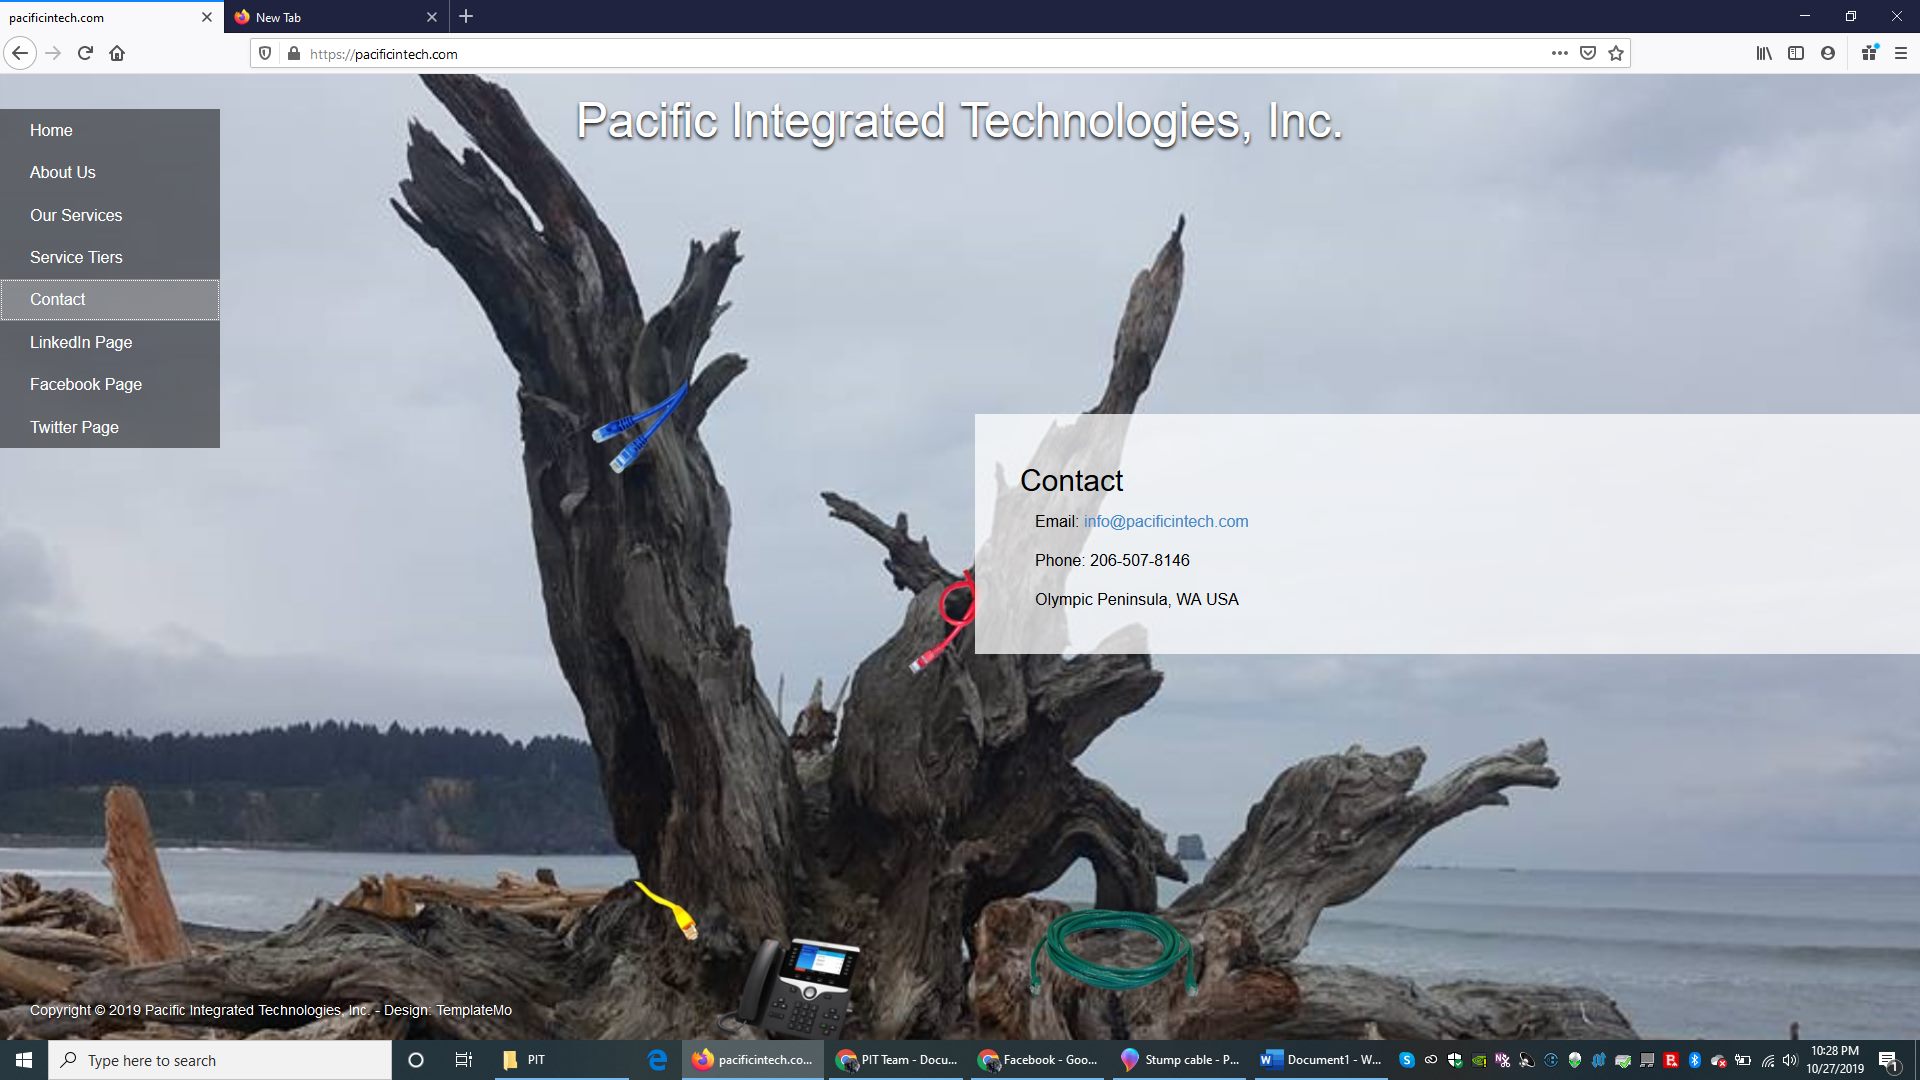Open Home in site menu
The height and width of the screenshot is (1080, 1920).
[x=110, y=130]
